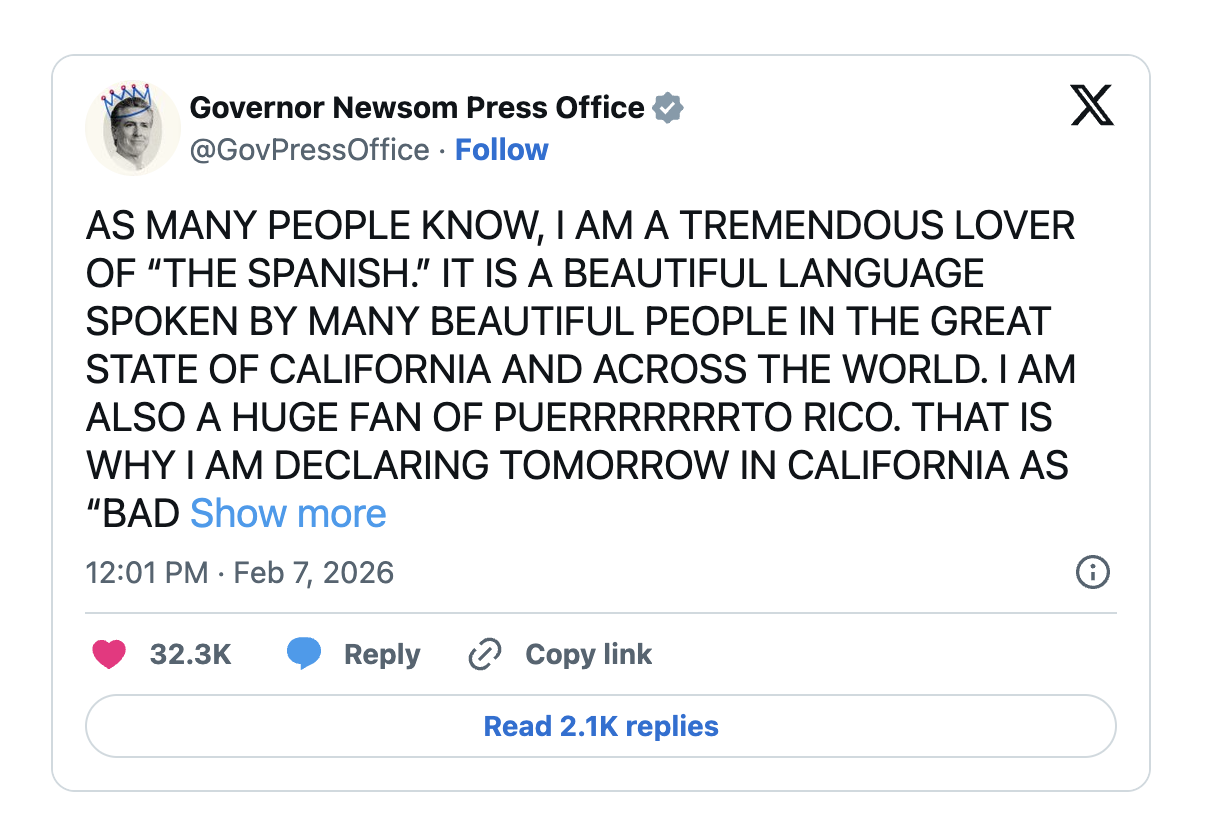Click the 12:01 PM post time
The image size is (1214, 832).
[x=147, y=573]
